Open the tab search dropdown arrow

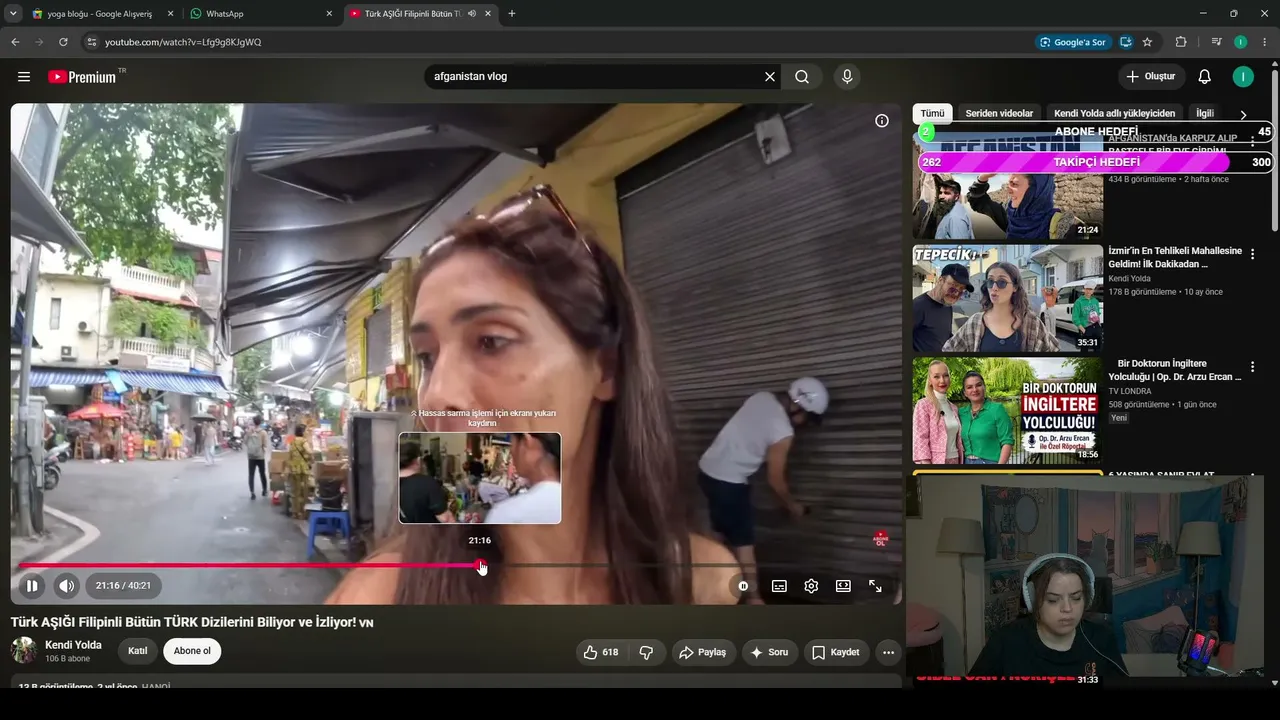click(13, 14)
